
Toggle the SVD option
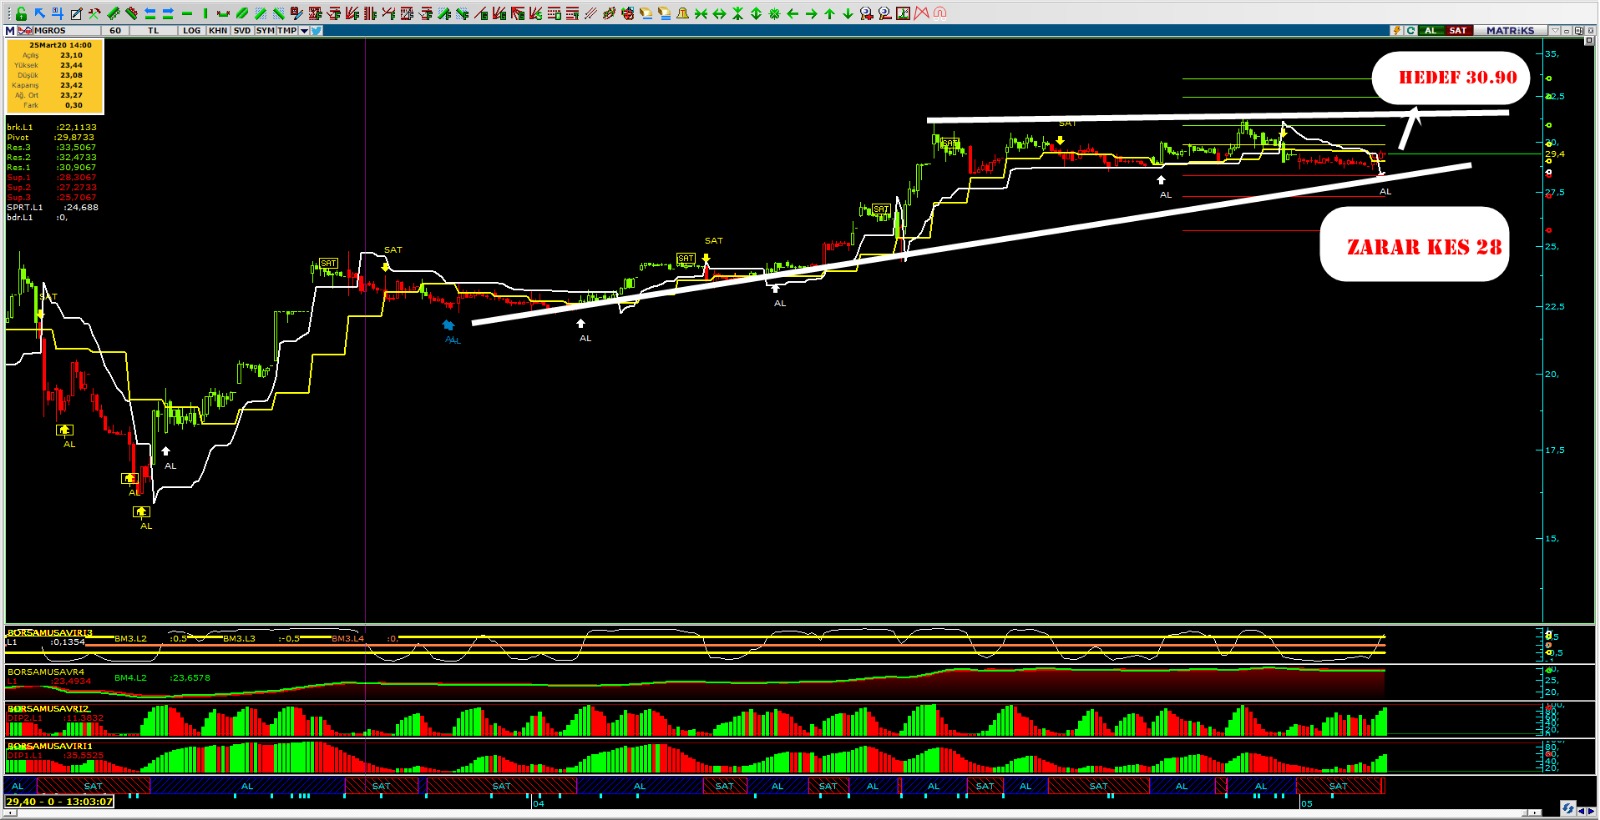tap(242, 30)
